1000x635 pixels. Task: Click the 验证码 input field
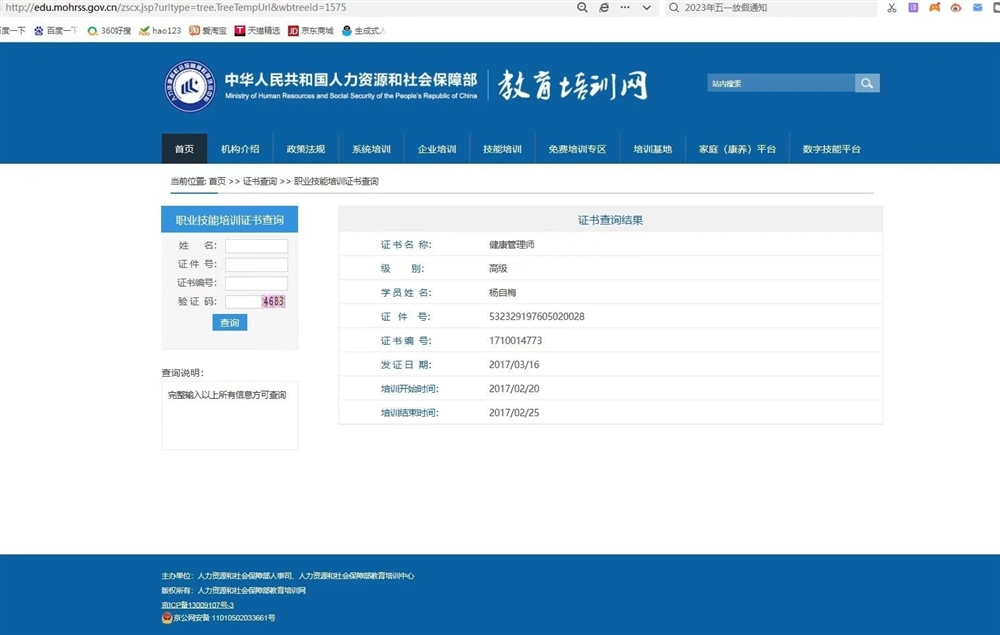[x=243, y=302]
